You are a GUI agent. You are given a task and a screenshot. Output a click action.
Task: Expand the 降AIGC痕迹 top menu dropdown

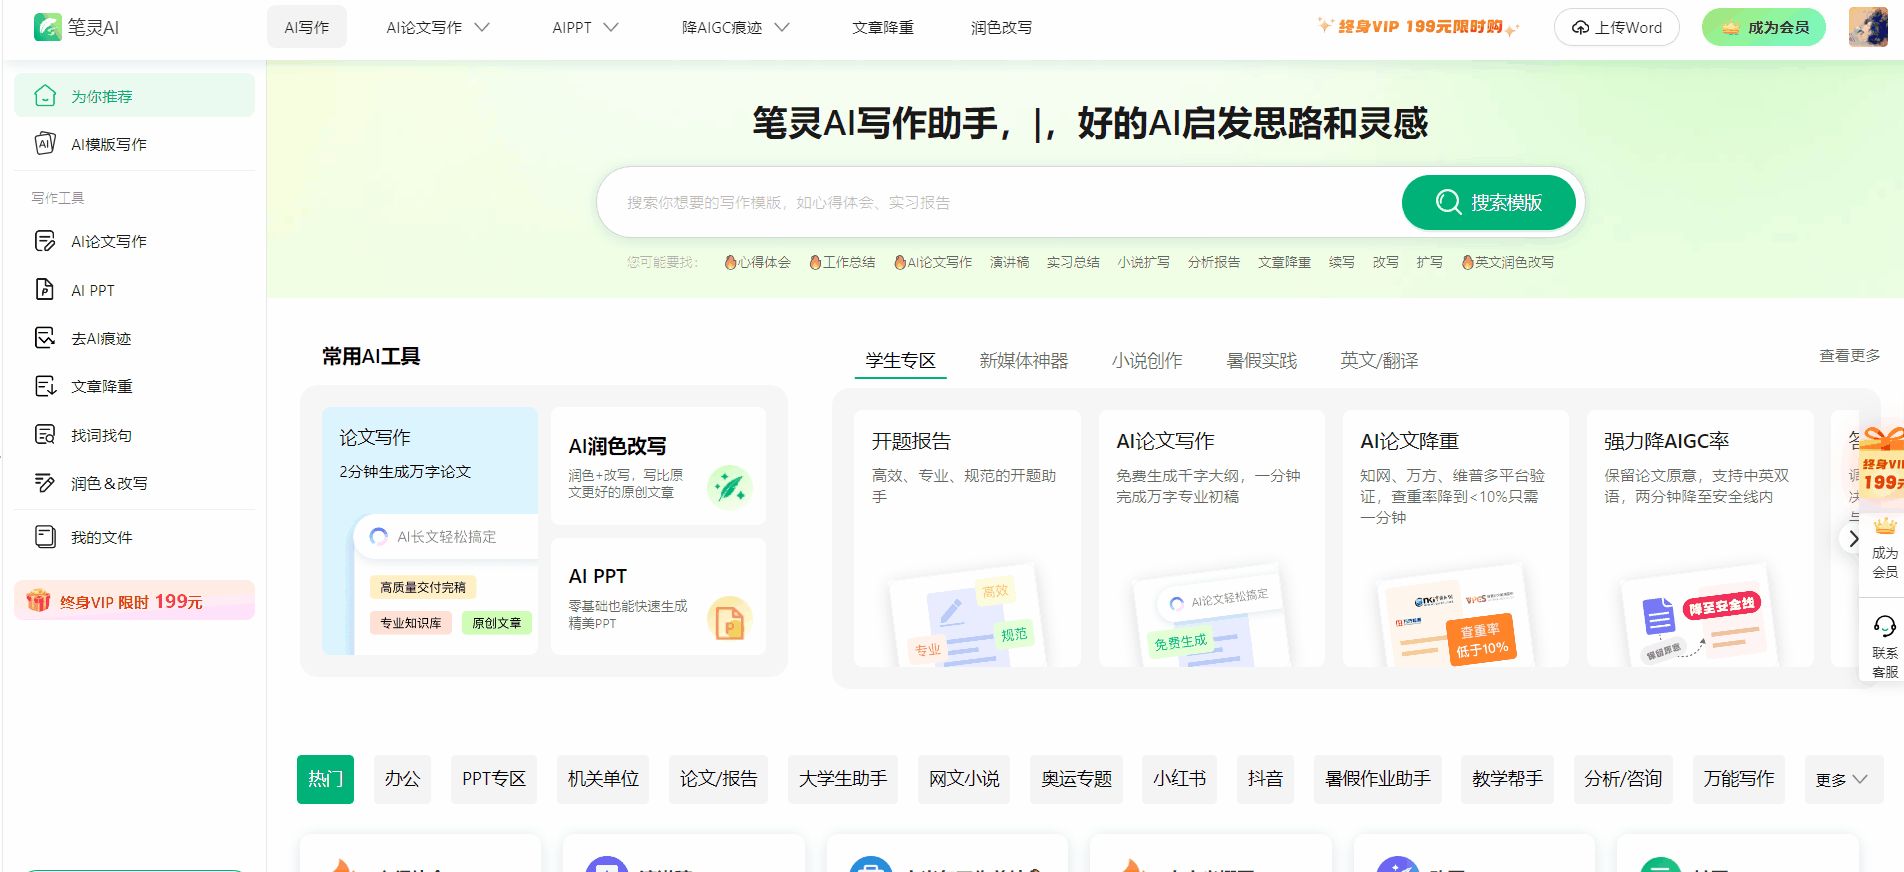click(782, 28)
